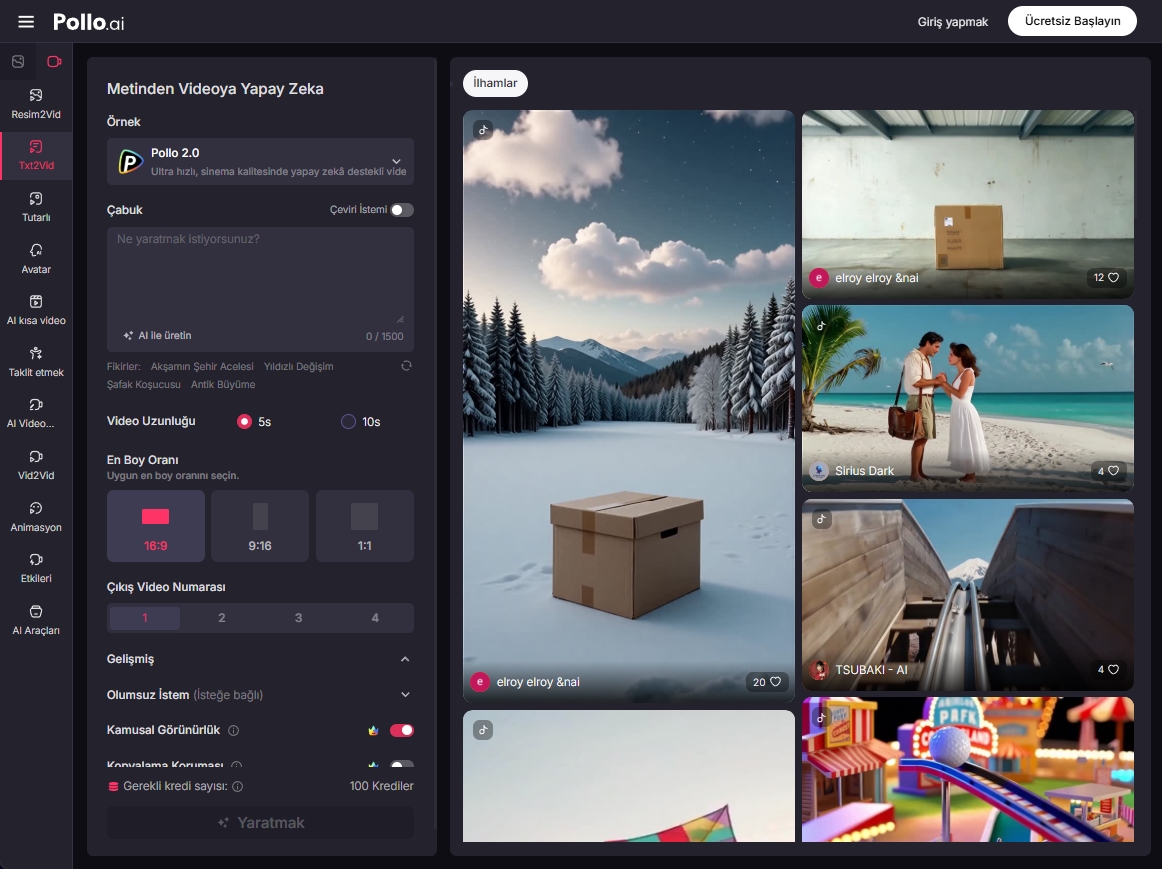Image resolution: width=1162 pixels, height=869 pixels.
Task: Open the Animasyon sidebar tool
Action: tap(36, 516)
